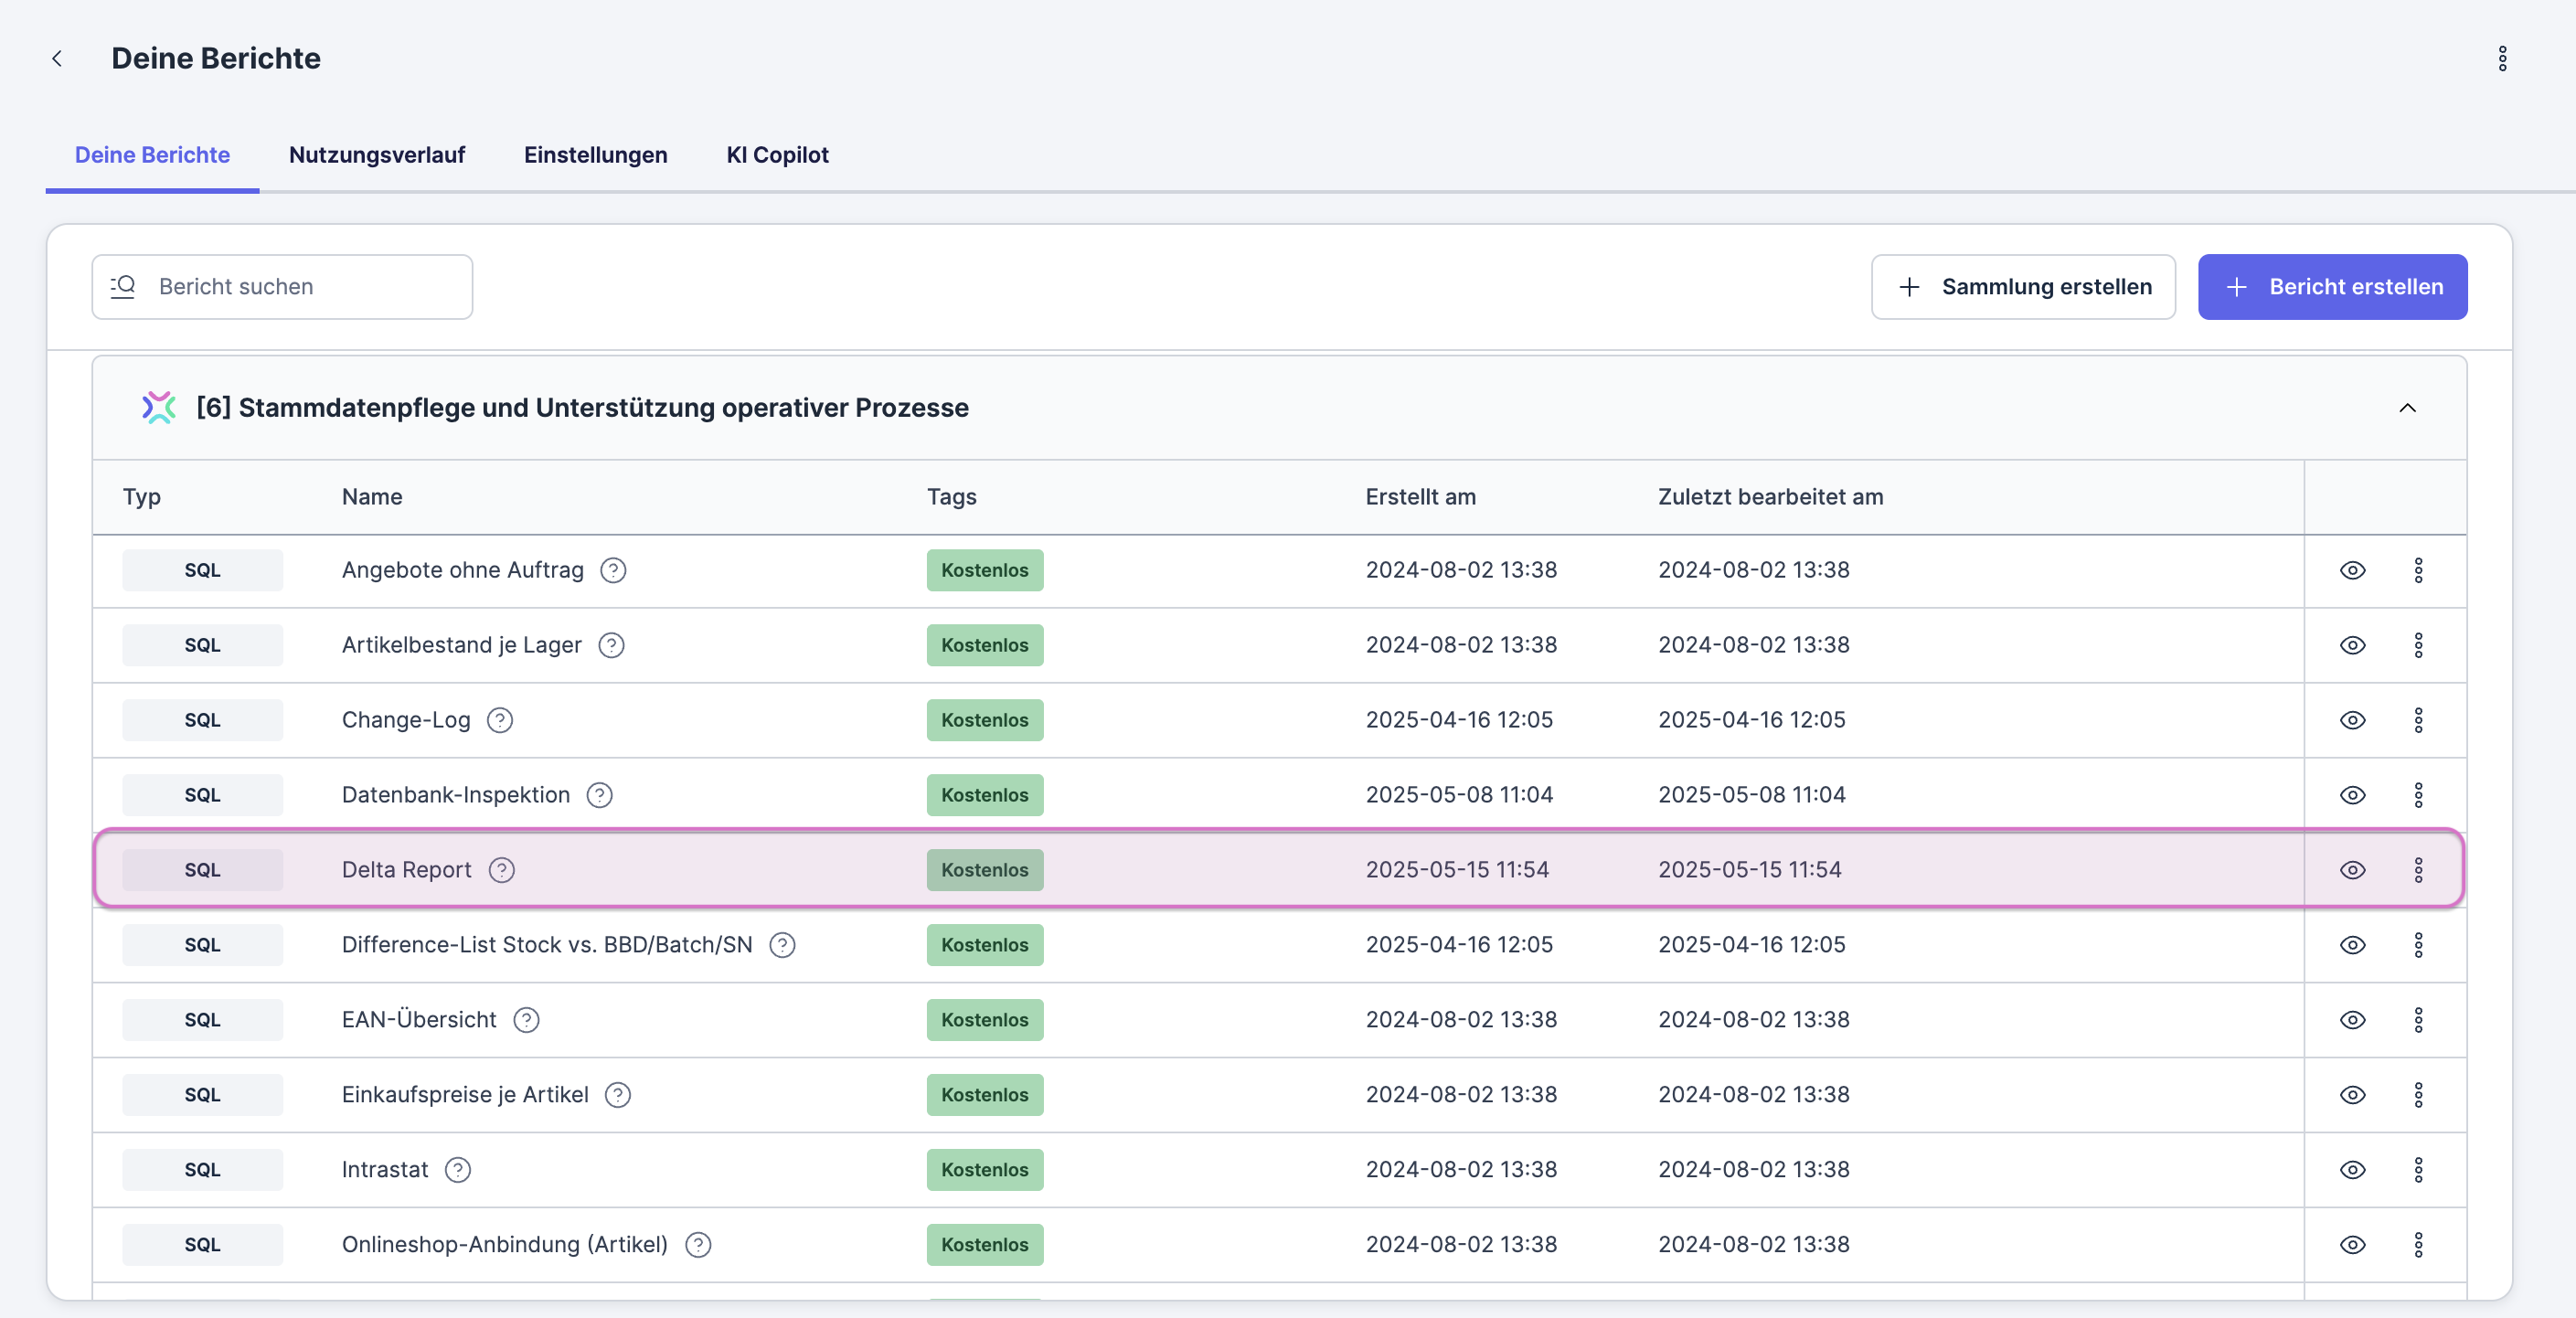The image size is (2576, 1318).
Task: Click the help icon beside Intrastat
Action: [458, 1170]
